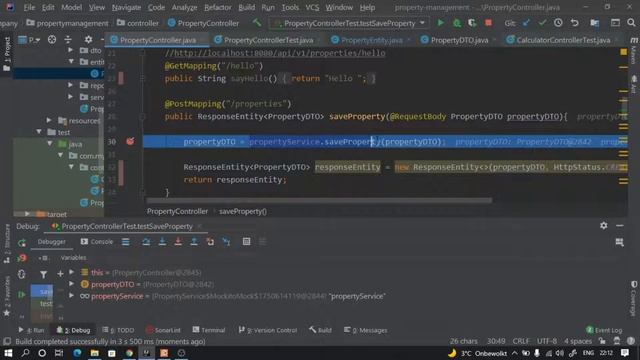Add new watch with the plus icon

point(60,274)
